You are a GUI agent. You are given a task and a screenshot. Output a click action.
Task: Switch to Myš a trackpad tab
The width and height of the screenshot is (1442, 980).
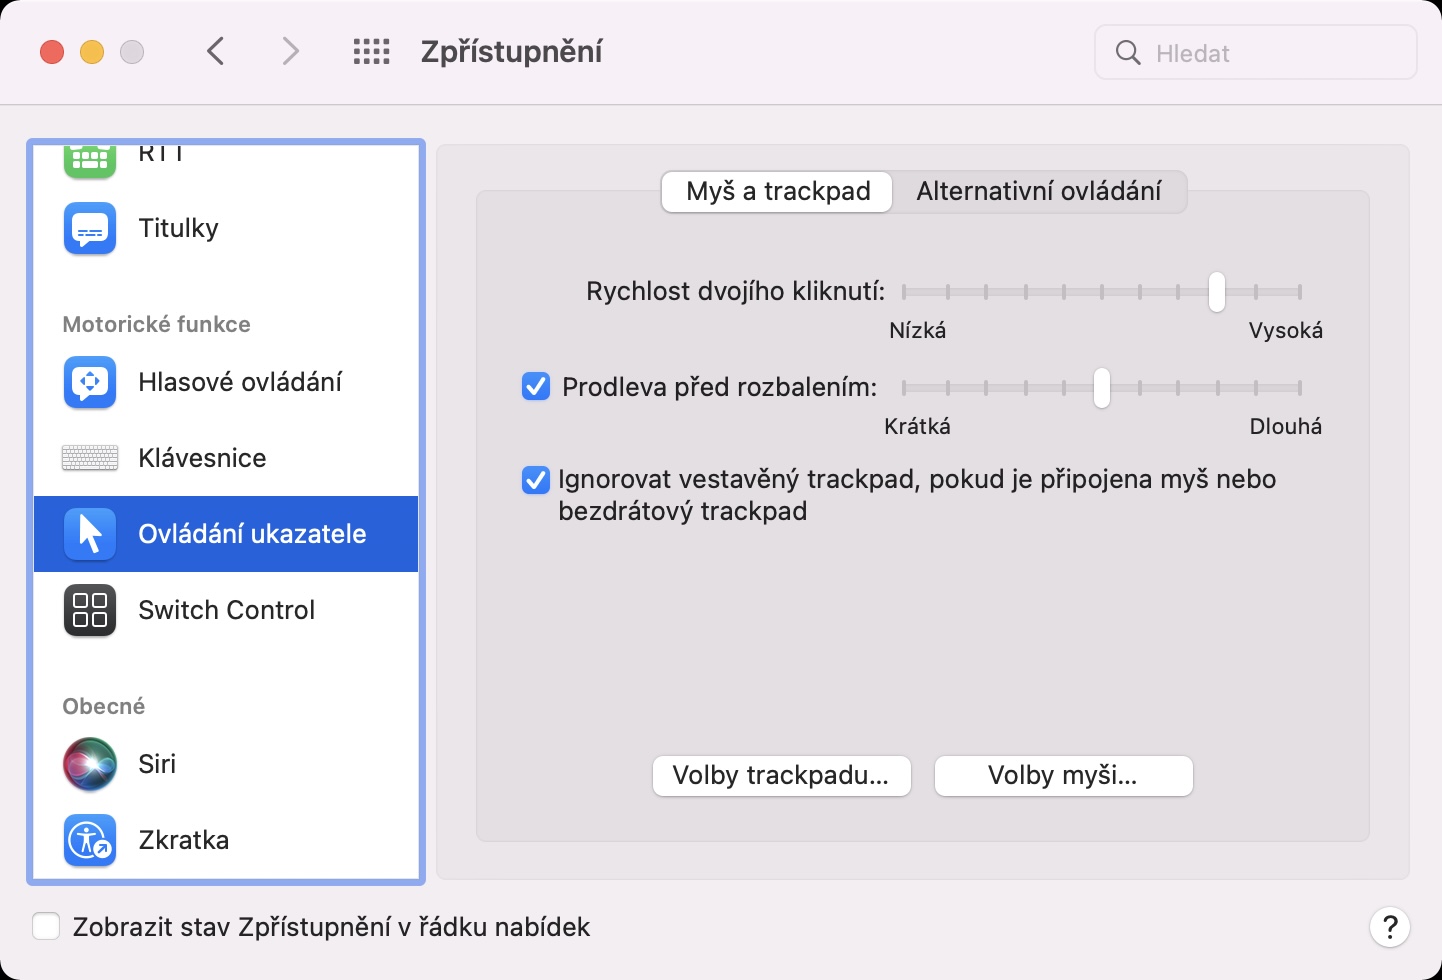[778, 191]
